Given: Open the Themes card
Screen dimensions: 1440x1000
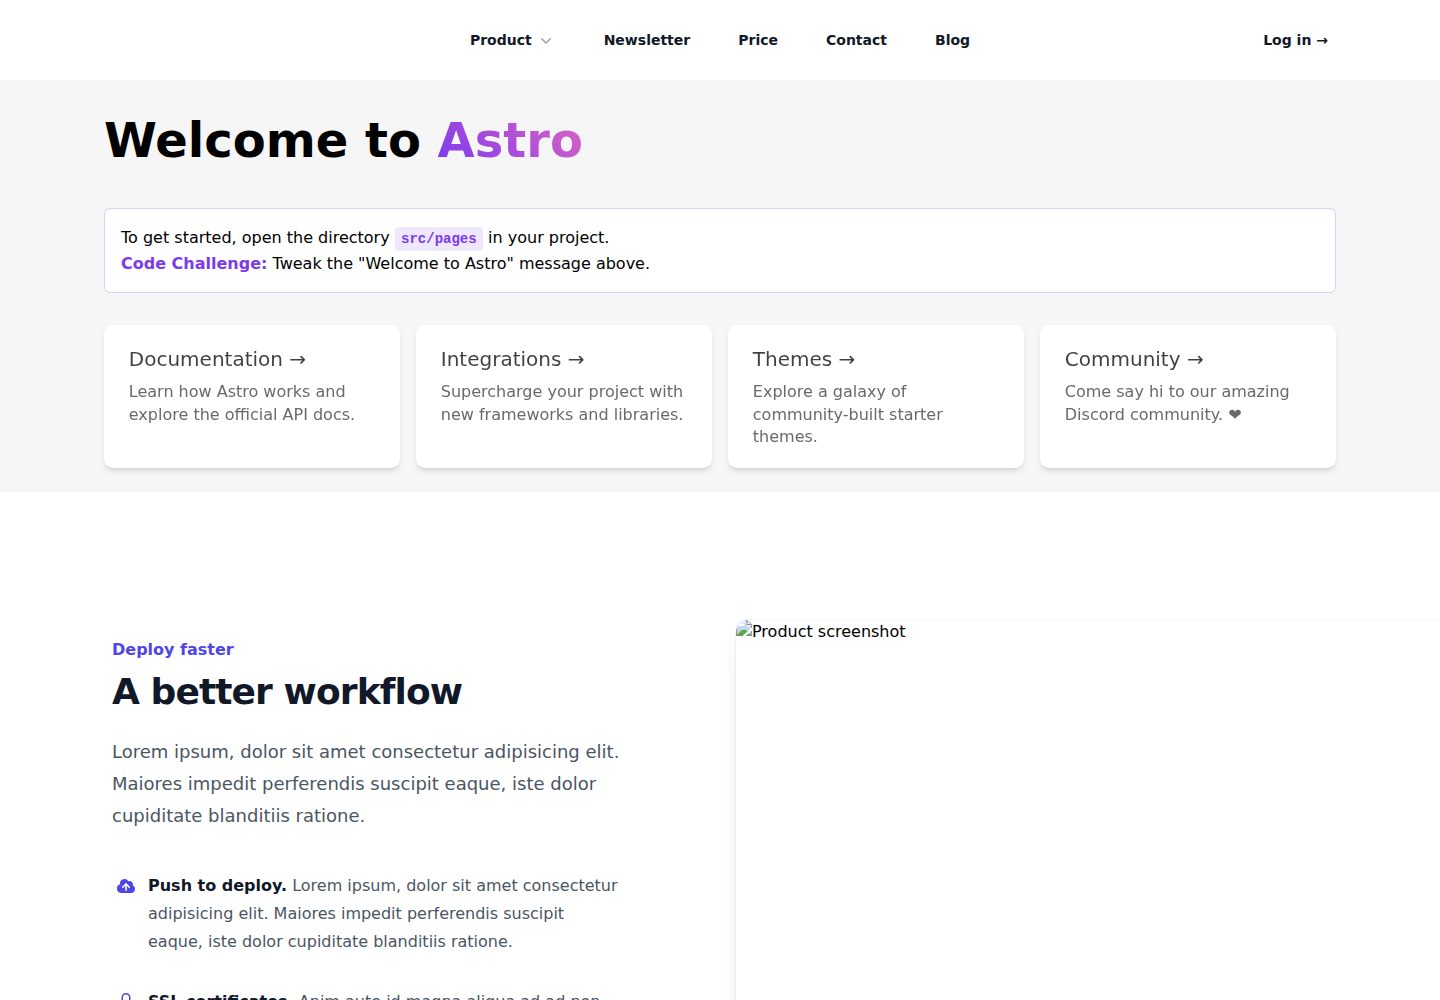Looking at the screenshot, I should 876,396.
